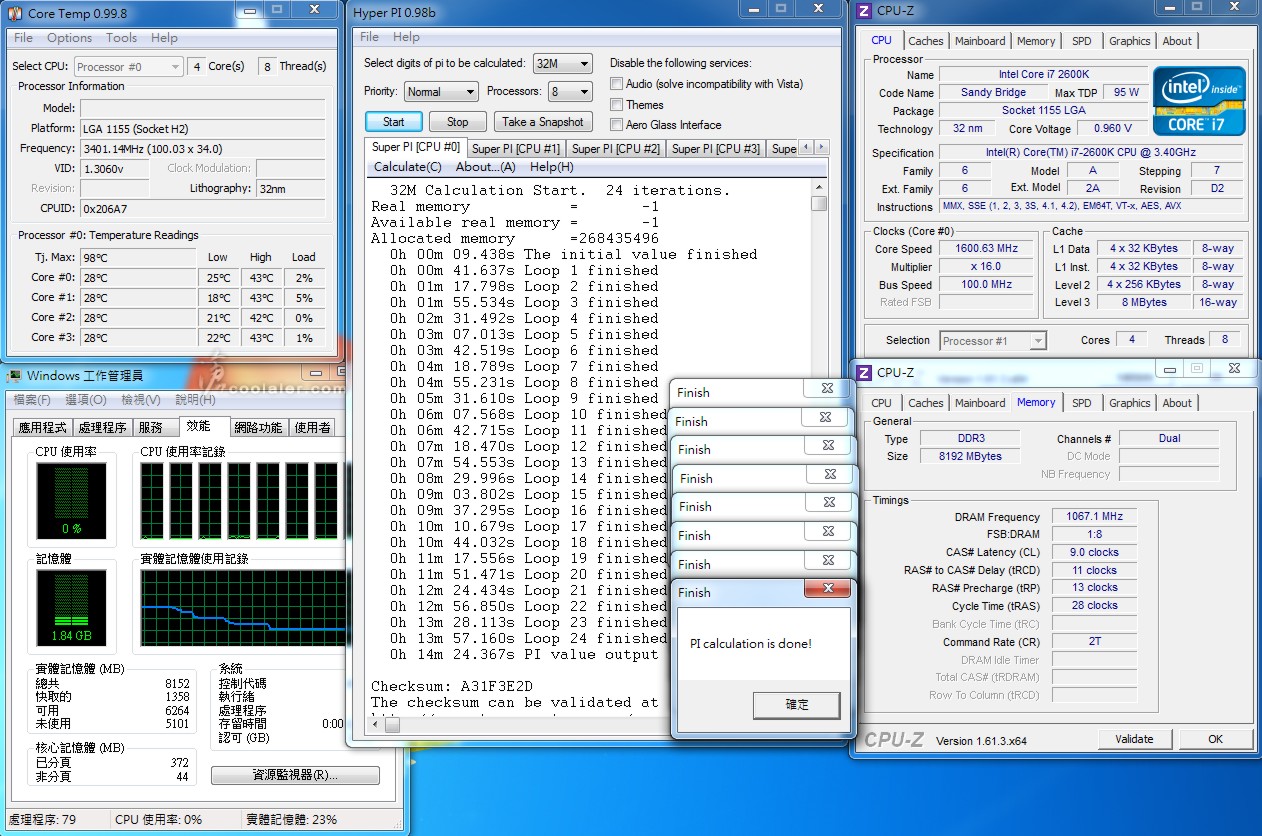Image resolution: width=1262 pixels, height=836 pixels.
Task: Open the Tools menu in Core Temp
Action: coord(121,38)
